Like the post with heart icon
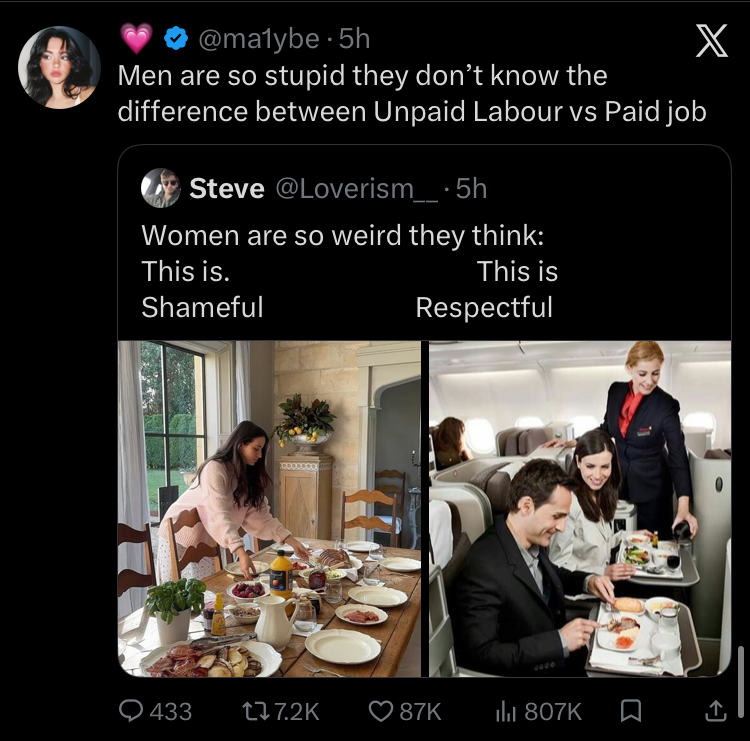This screenshot has width=750, height=741. 381,711
